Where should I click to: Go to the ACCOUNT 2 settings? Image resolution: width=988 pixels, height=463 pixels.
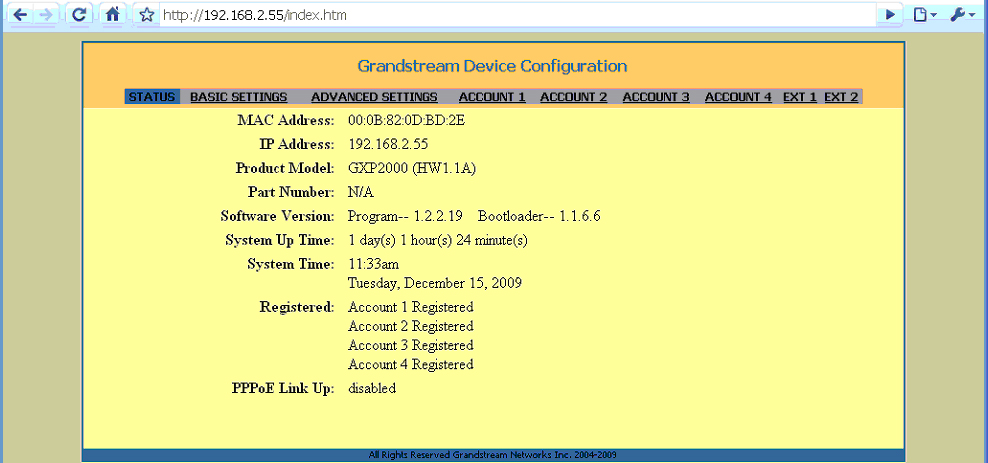click(574, 97)
